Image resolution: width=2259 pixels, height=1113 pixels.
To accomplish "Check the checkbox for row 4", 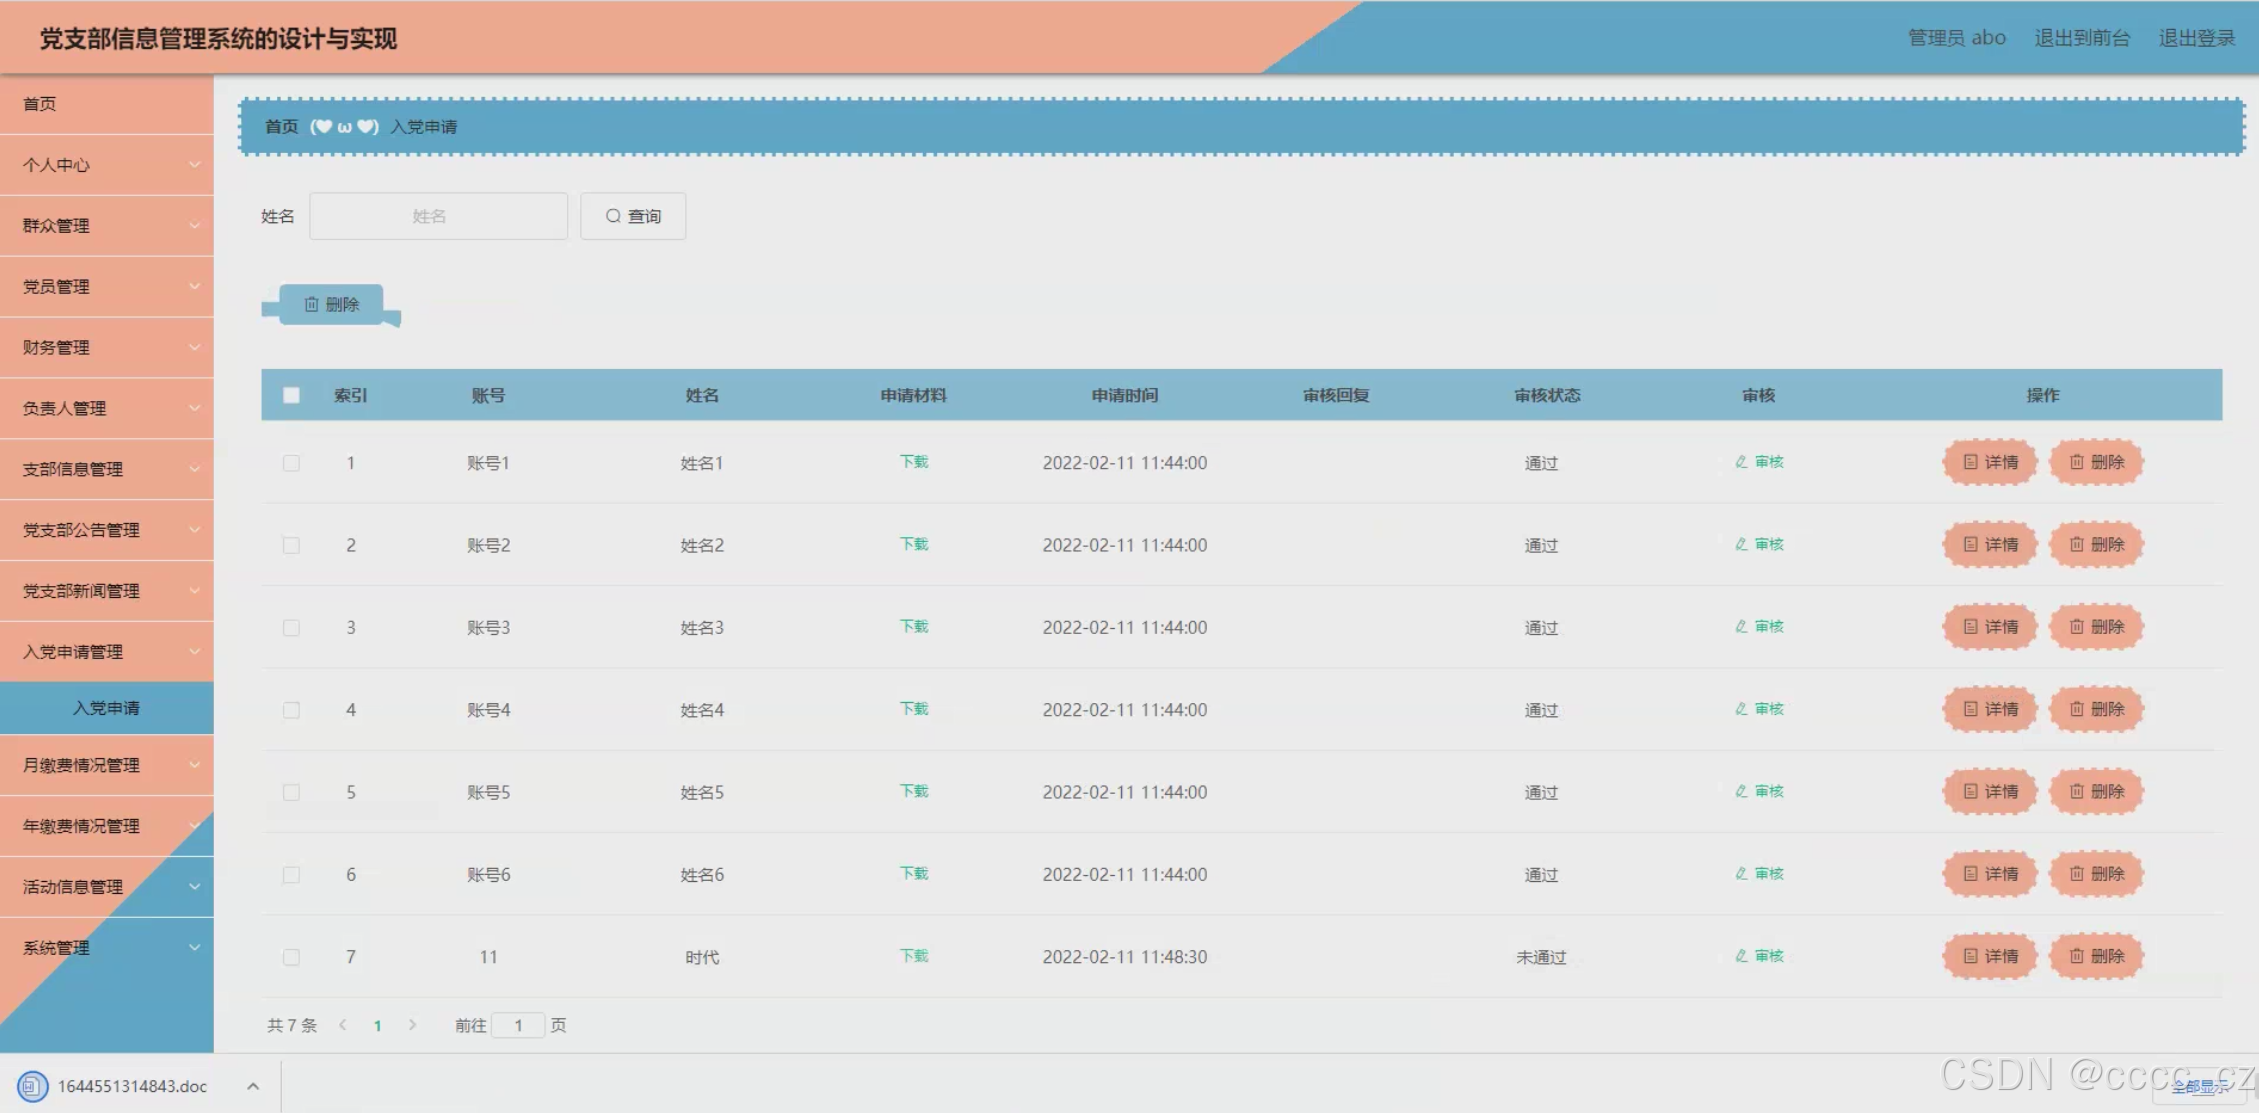I will [x=291, y=710].
